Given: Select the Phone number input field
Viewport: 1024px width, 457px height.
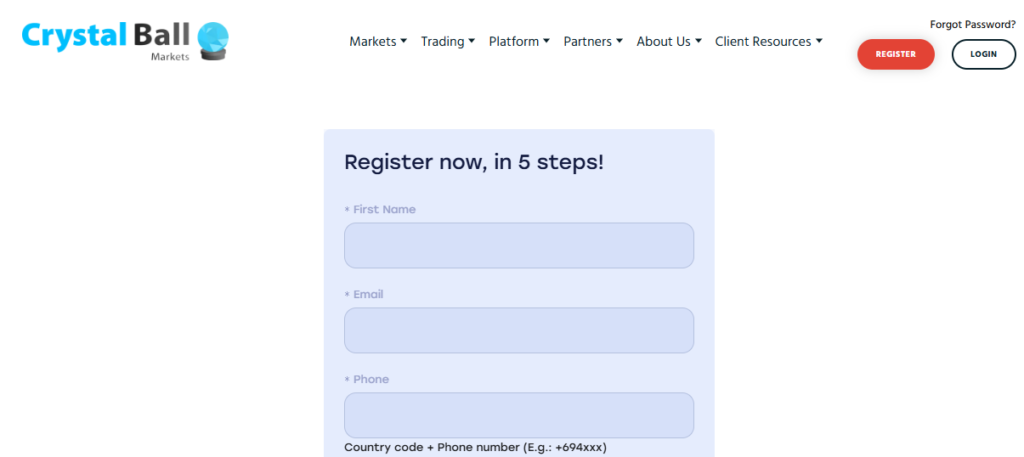Looking at the screenshot, I should (x=518, y=415).
